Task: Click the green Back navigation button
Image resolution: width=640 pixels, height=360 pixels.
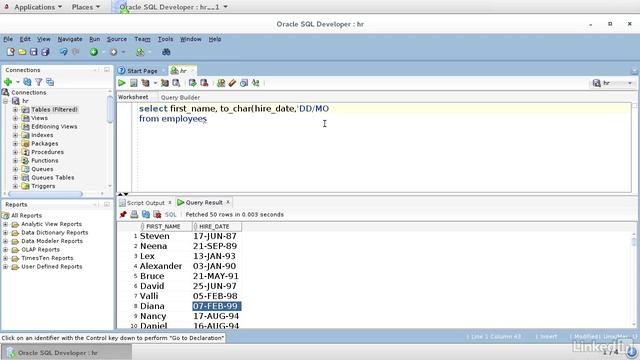Action: tap(94, 52)
